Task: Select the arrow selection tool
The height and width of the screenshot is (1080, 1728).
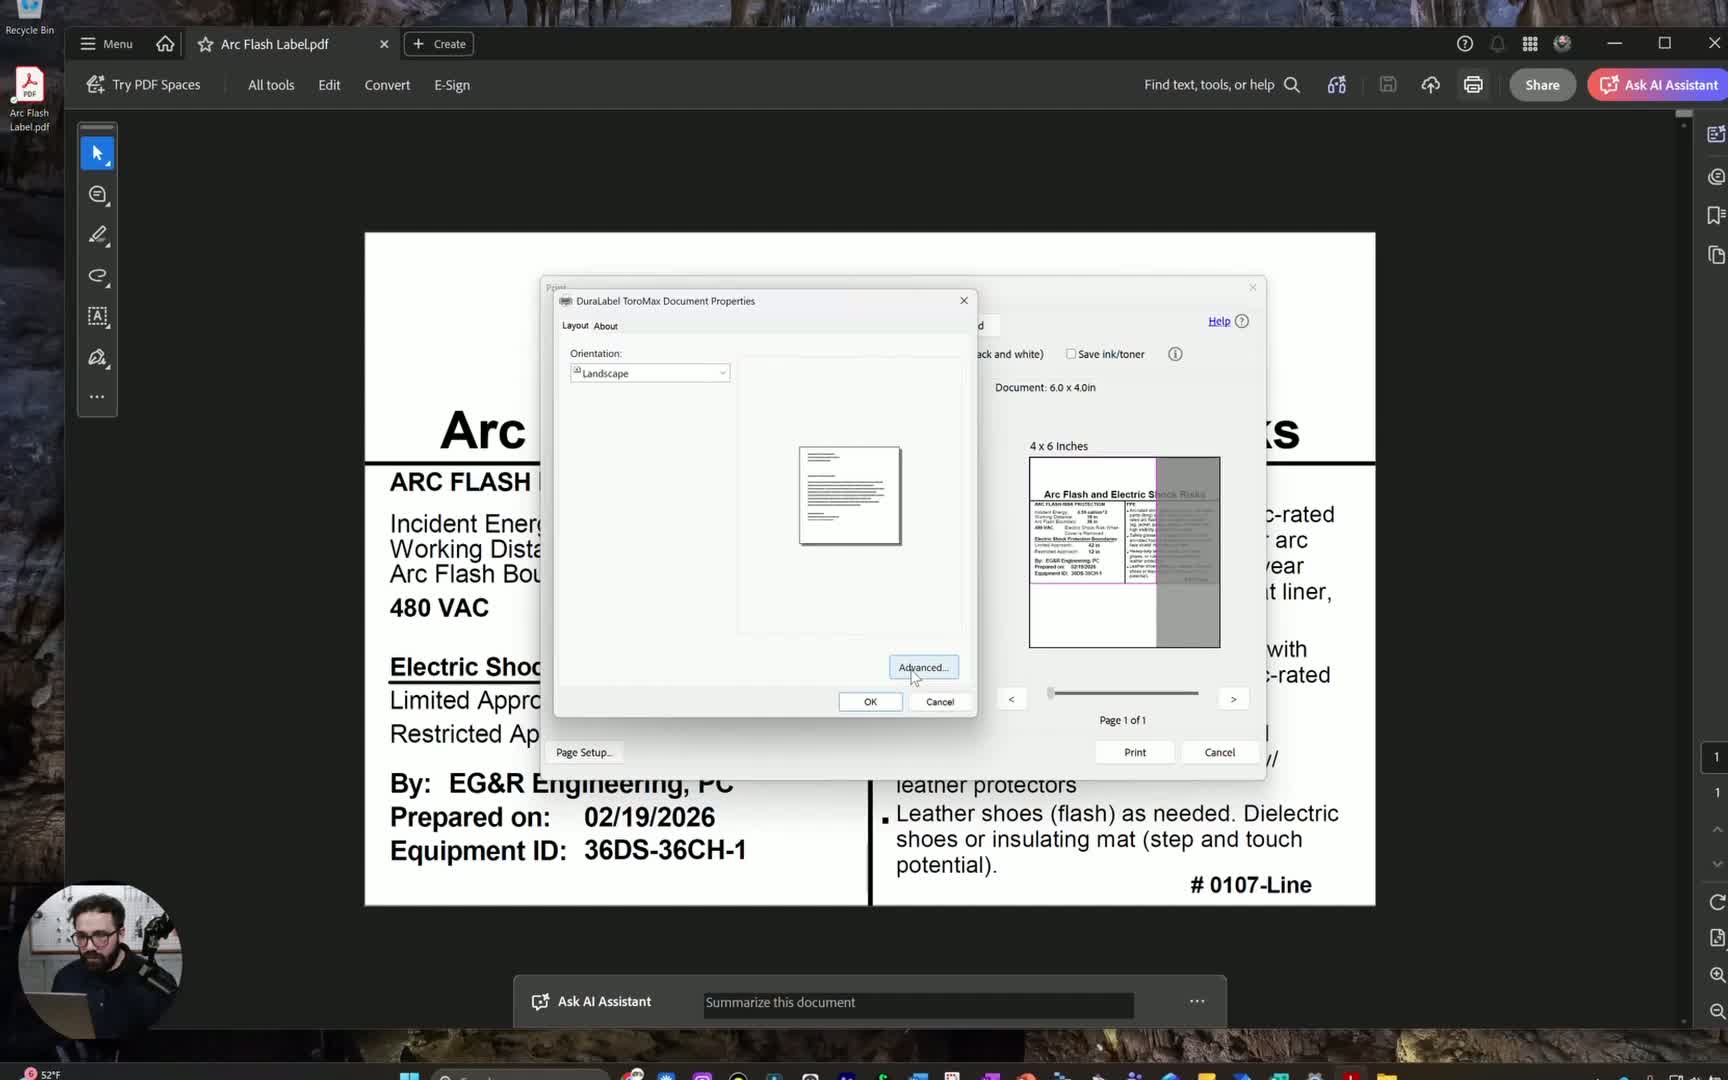Action: (97, 153)
